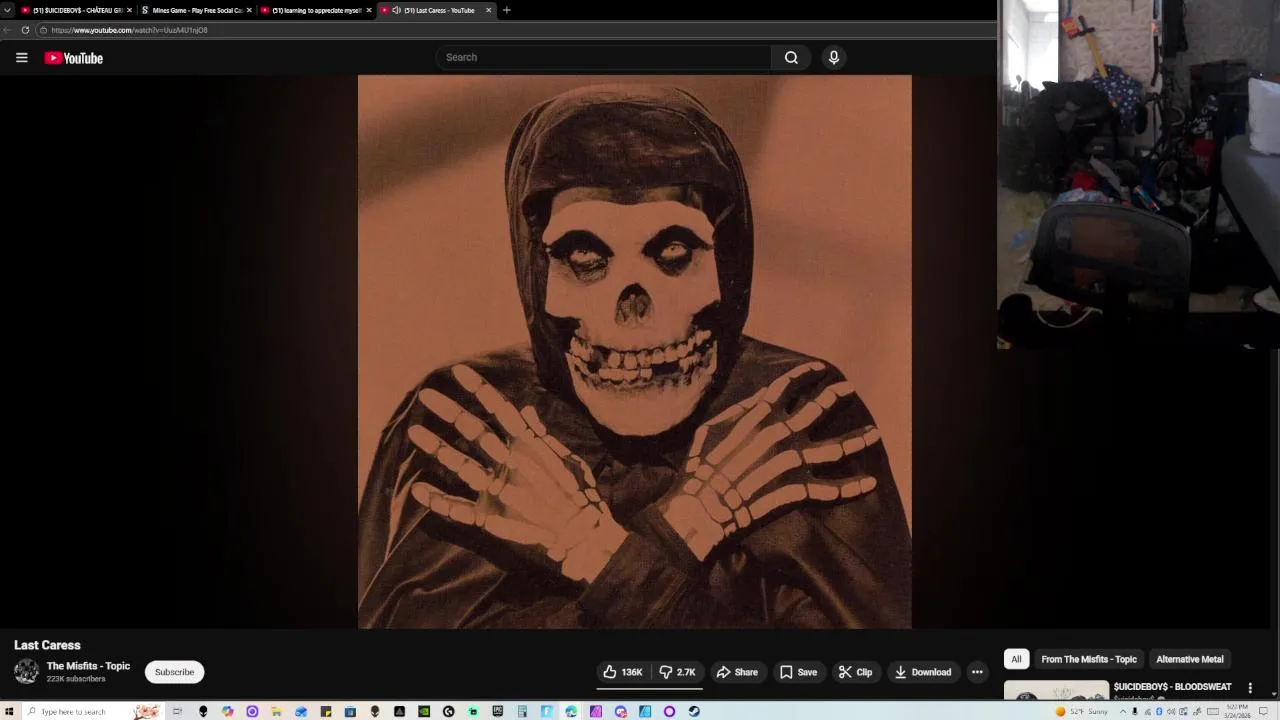Image resolution: width=1280 pixels, height=720 pixels.
Task: Open the taskbar clock and date
Action: [1237, 711]
